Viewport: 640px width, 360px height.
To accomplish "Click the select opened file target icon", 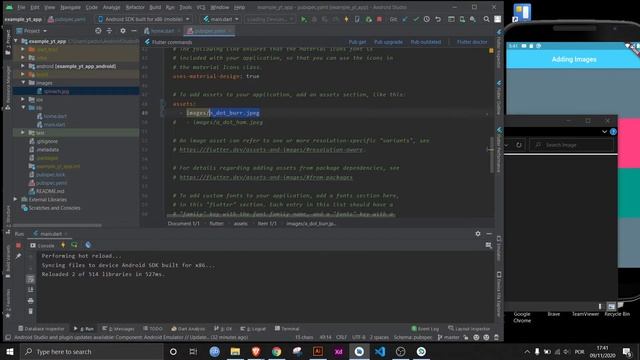I will [x=98, y=31].
